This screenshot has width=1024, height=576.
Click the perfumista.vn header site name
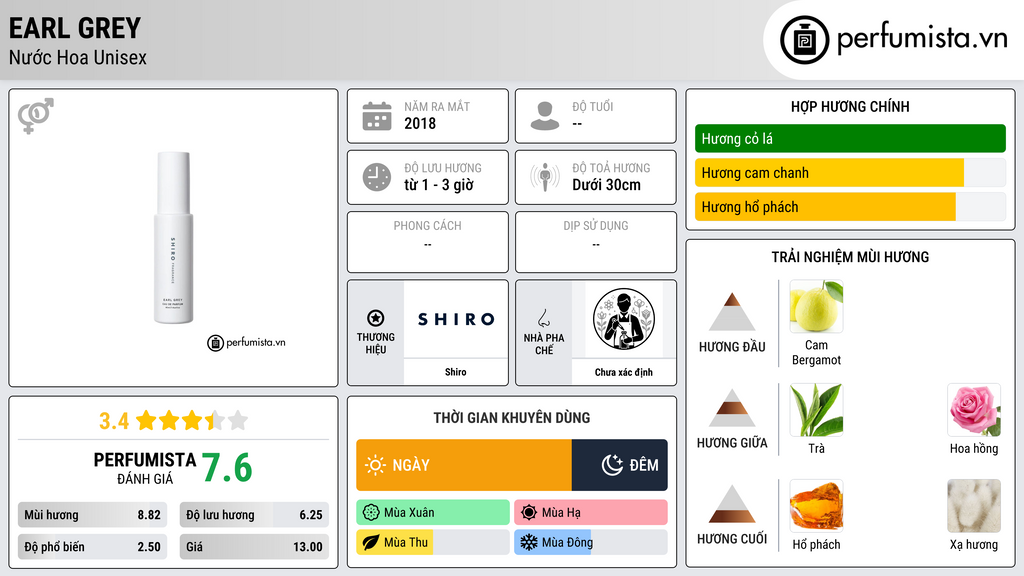[922, 38]
